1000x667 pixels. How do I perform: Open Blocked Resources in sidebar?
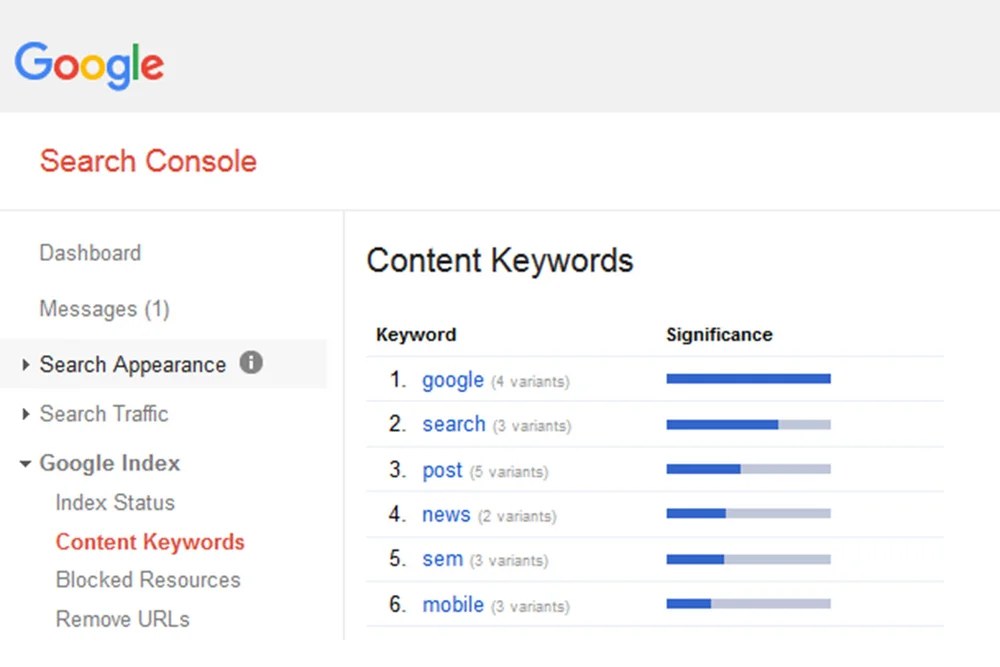[148, 580]
